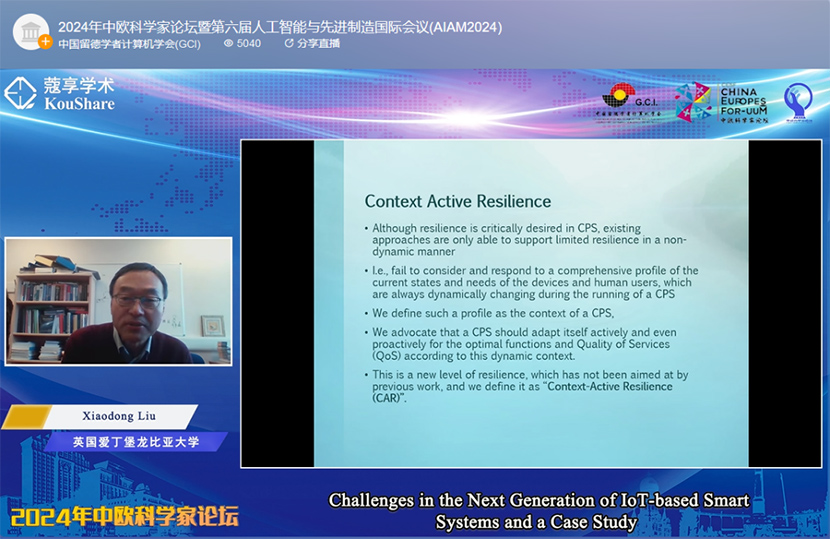Click the IoT-based Smart Systems talk caption
Screen dimensions: 830x539
coord(538,510)
